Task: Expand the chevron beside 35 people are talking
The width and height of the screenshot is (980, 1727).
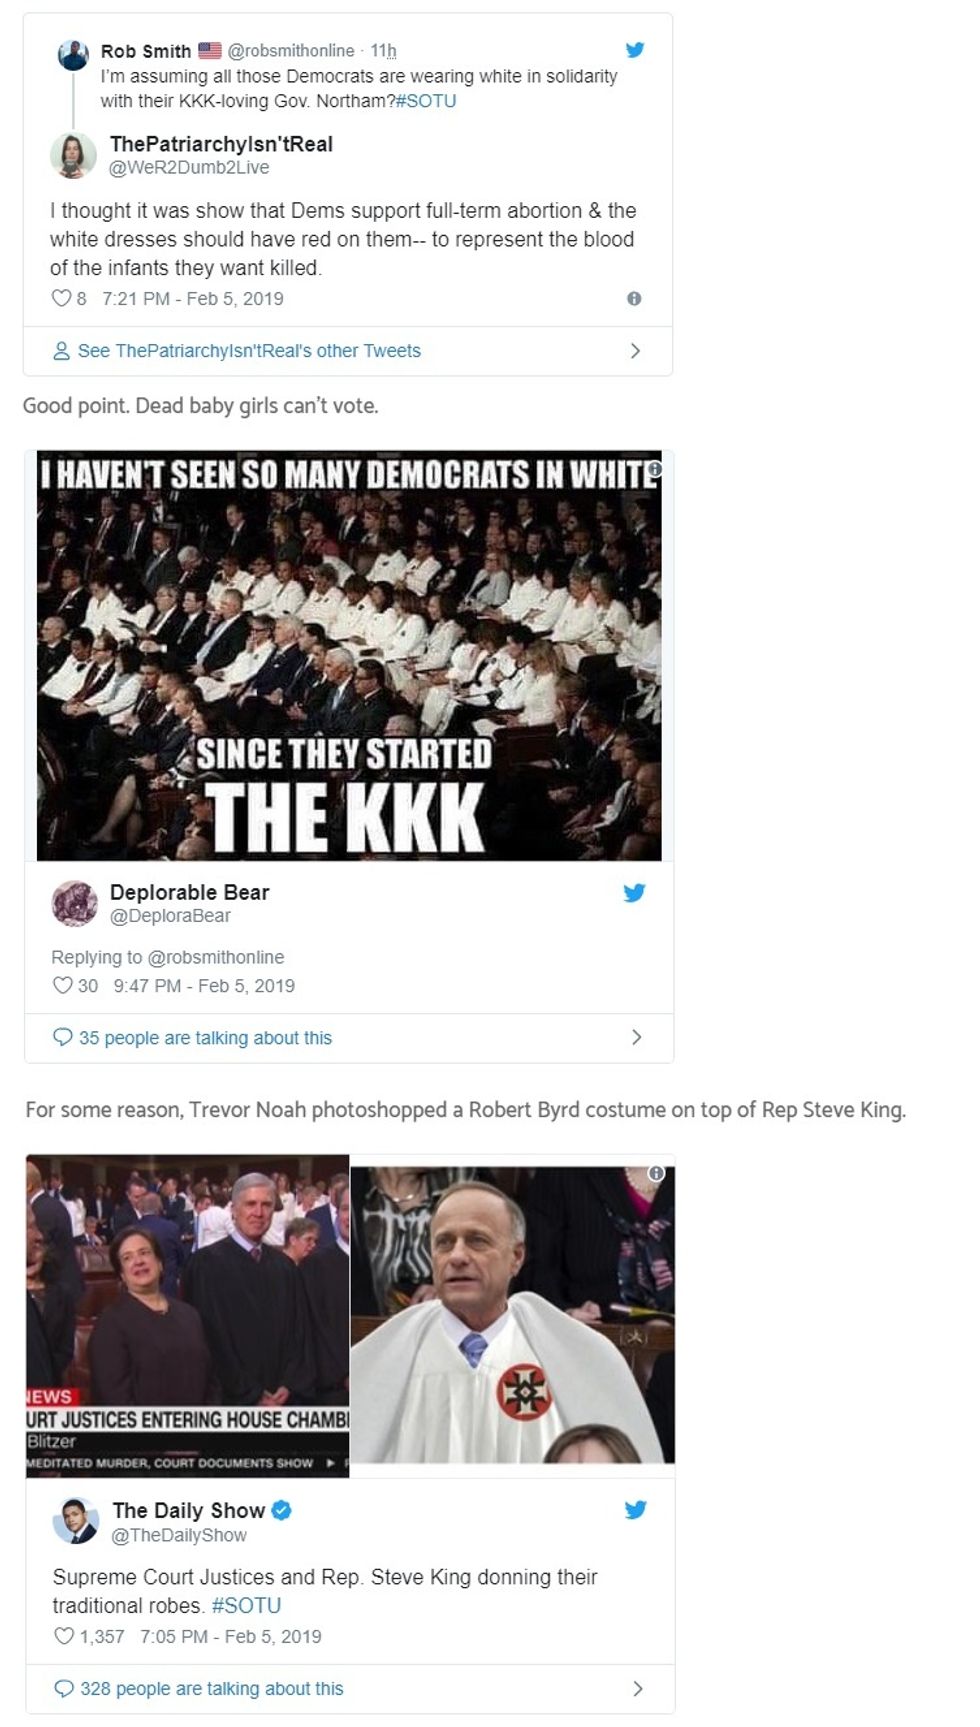Action: click(x=636, y=1037)
